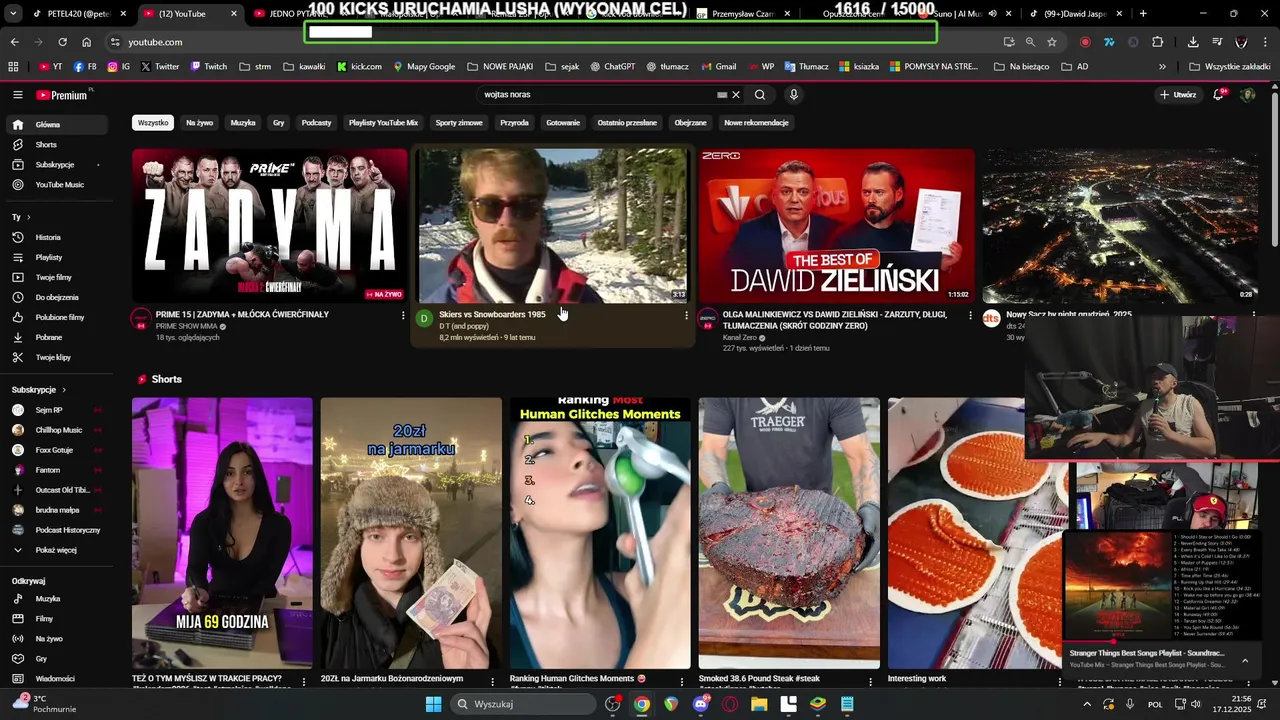Screen dimensions: 1280x720
Task: Open the Foxx Gotuje subscription
Action: click(x=56, y=450)
